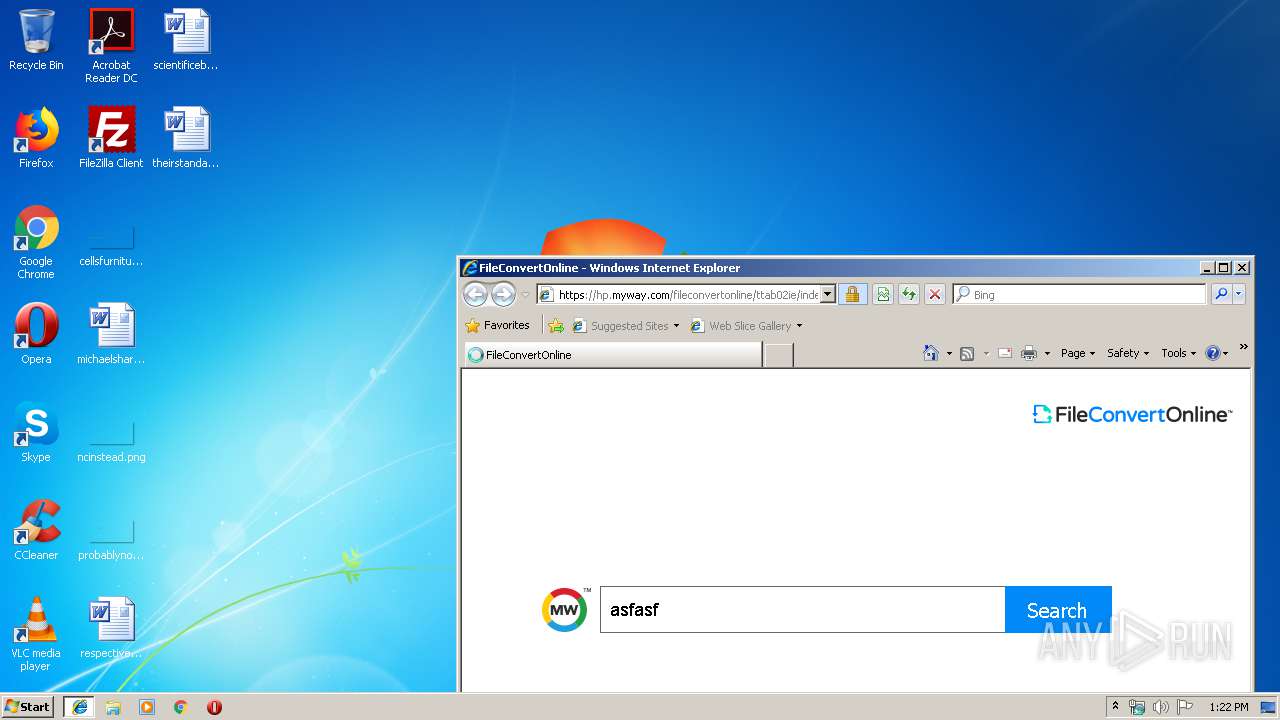1280x720 pixels.
Task: Open the Tools menu
Action: (x=1178, y=353)
